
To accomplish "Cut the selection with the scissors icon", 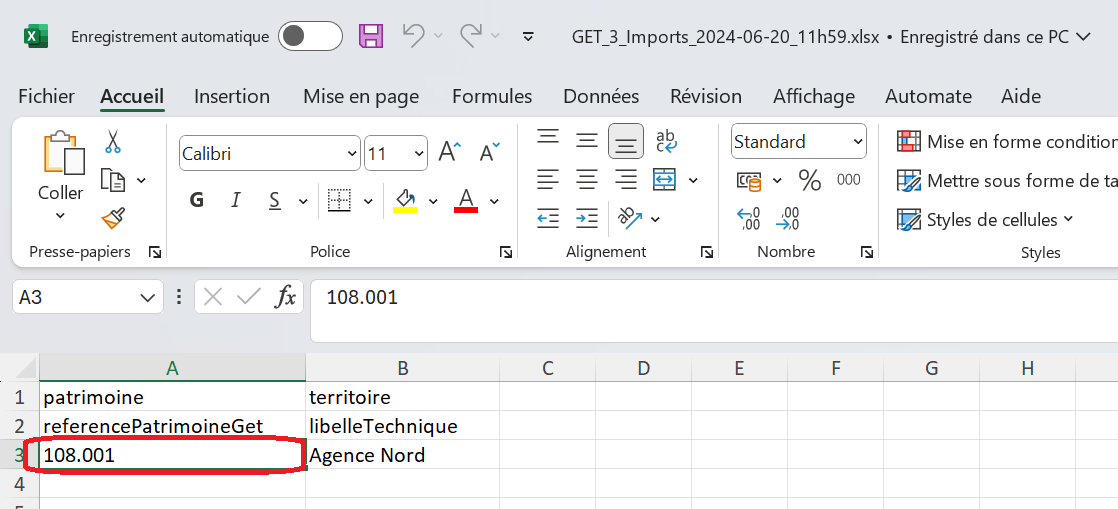I will tap(113, 141).
